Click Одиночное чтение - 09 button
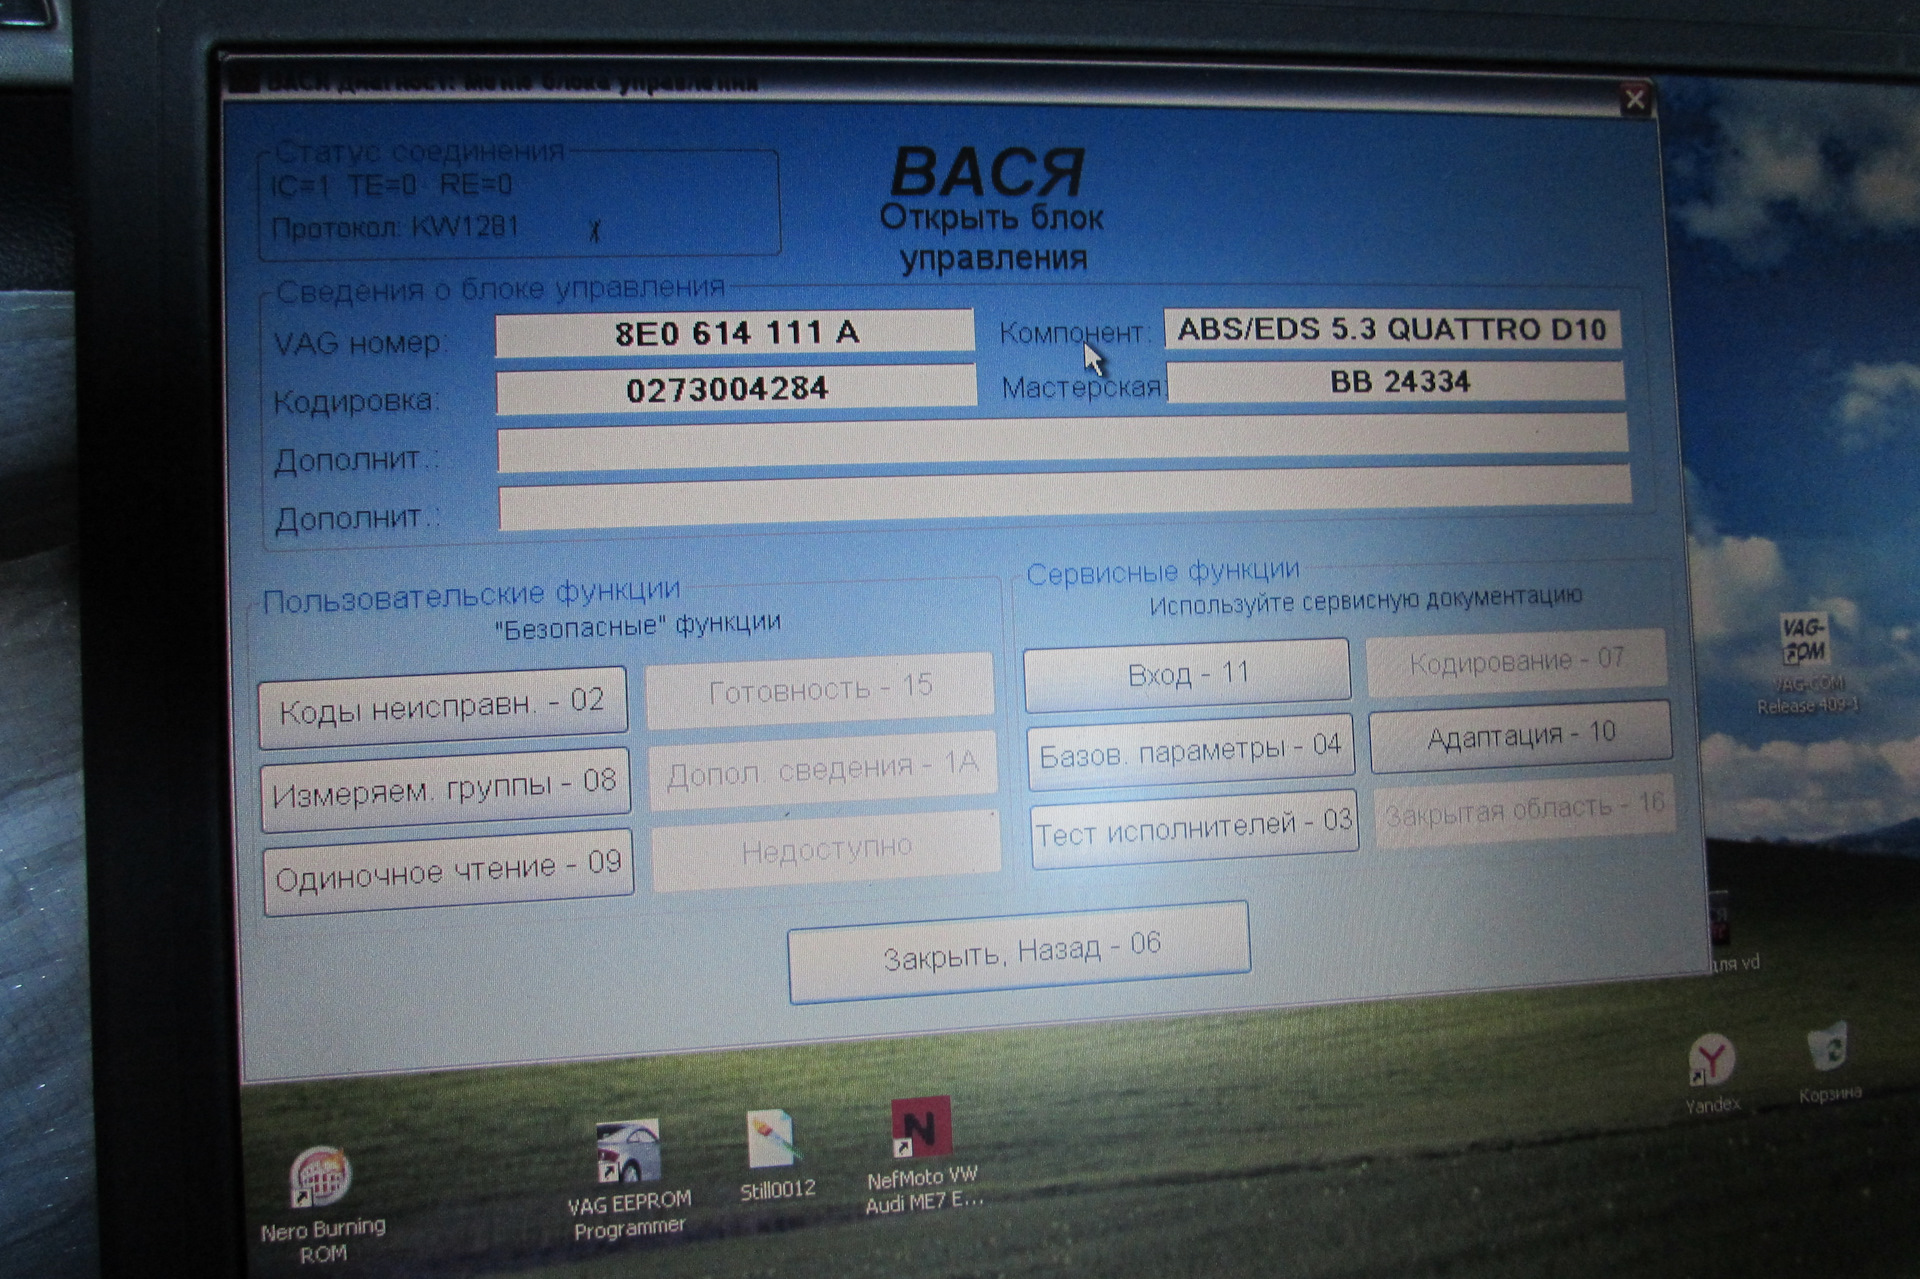The width and height of the screenshot is (1920, 1279). tap(448, 871)
